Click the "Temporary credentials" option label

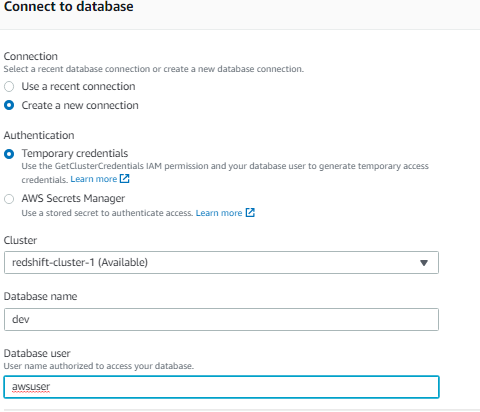75,153
